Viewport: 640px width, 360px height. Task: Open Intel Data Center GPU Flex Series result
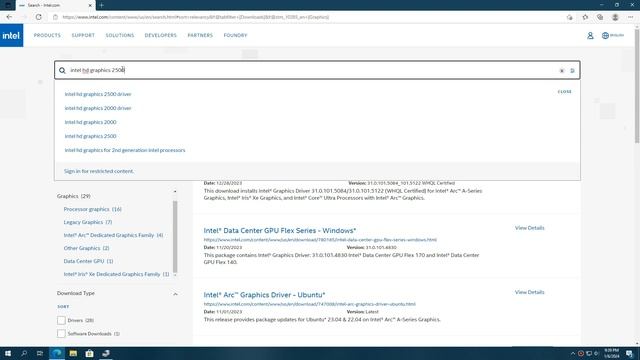pos(280,231)
